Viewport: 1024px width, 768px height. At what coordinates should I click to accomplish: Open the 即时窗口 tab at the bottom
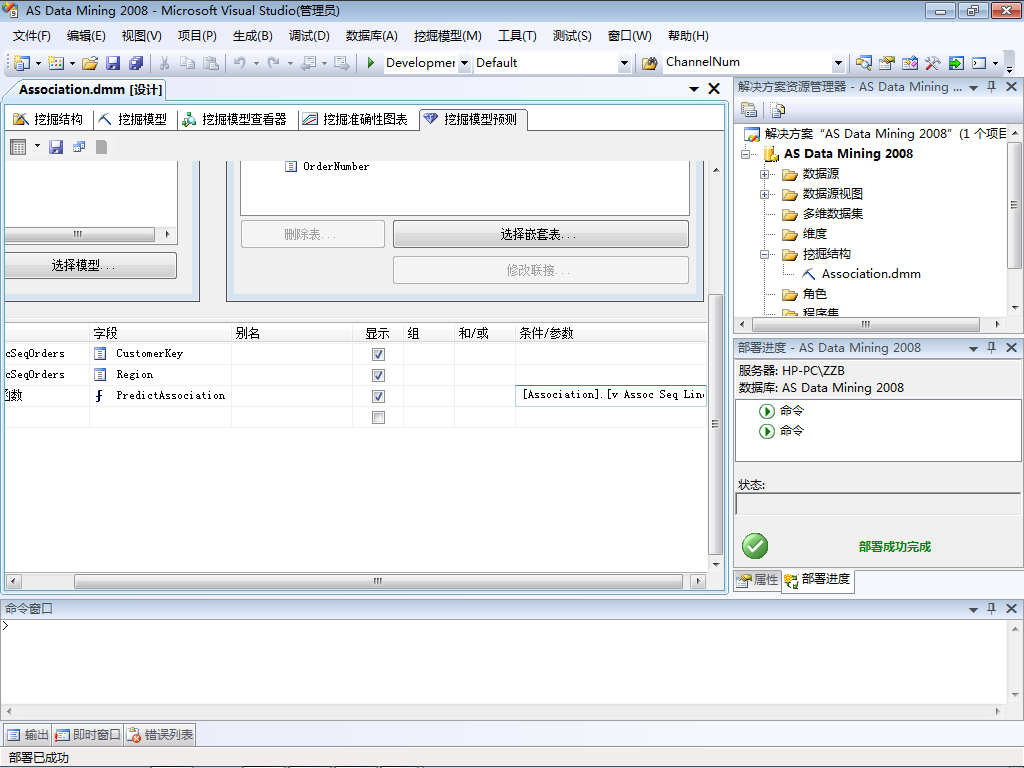point(88,735)
